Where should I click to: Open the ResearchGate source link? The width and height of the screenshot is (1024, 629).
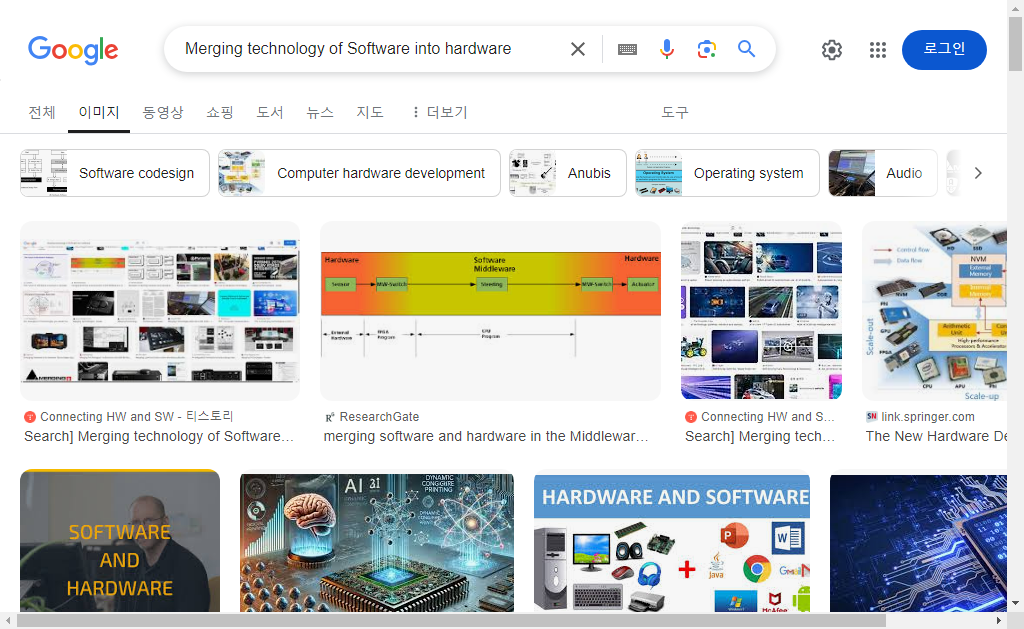coord(372,417)
